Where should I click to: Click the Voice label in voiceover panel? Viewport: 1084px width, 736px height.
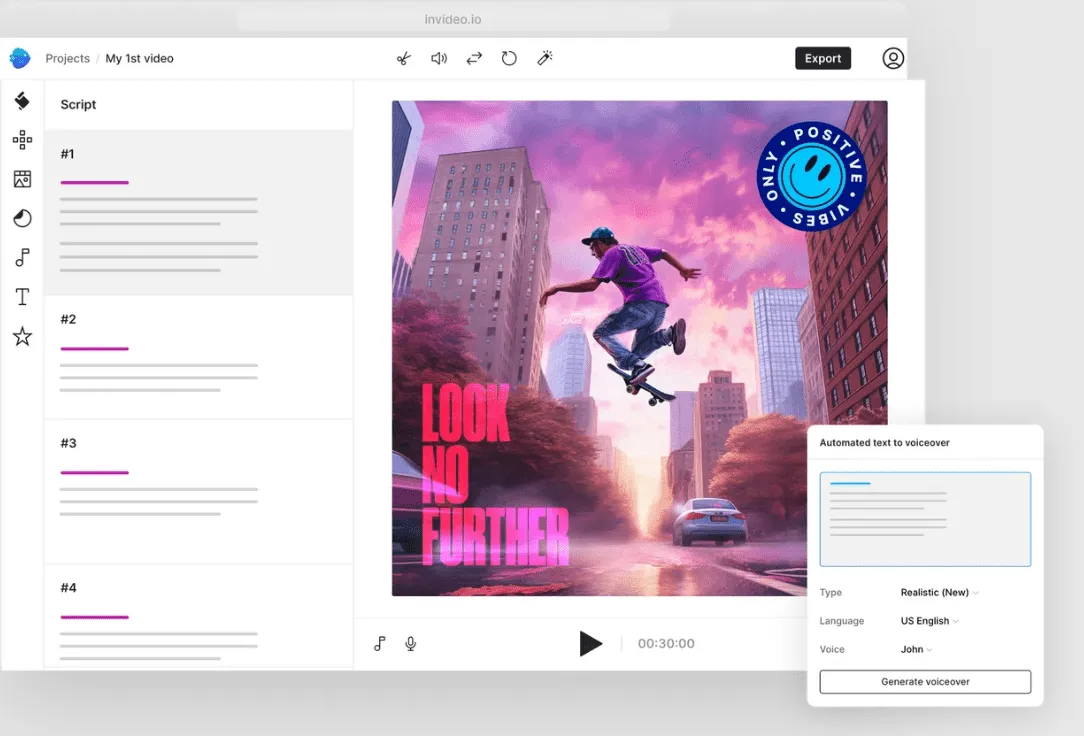[832, 649]
